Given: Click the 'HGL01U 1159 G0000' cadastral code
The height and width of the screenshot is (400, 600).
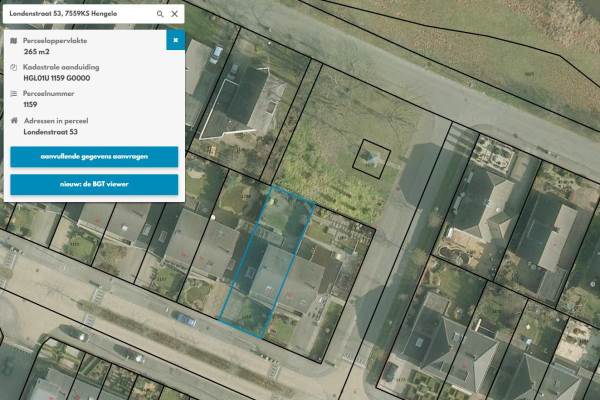Looking at the screenshot, I should (56, 77).
